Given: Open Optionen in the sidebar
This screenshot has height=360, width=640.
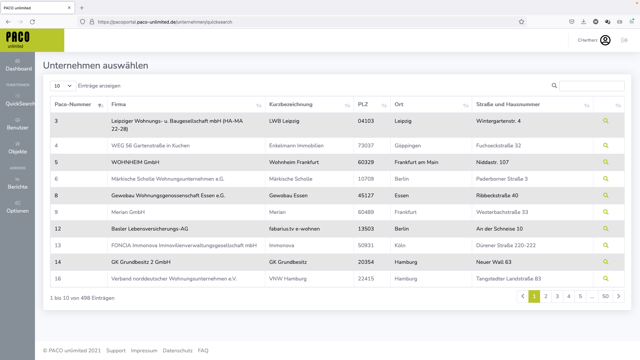Looking at the screenshot, I should [x=18, y=207].
